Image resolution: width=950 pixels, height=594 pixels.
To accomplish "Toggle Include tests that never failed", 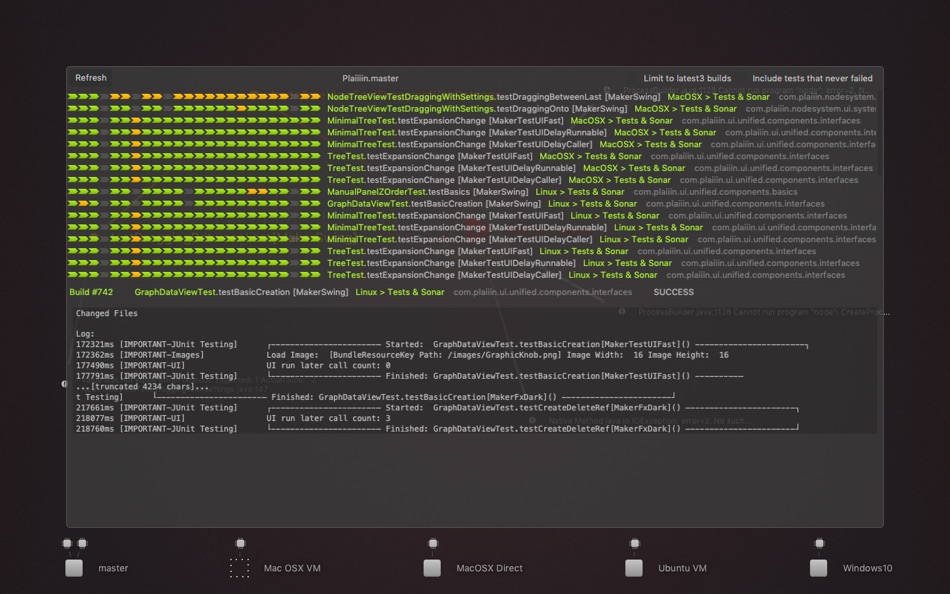I will point(812,78).
